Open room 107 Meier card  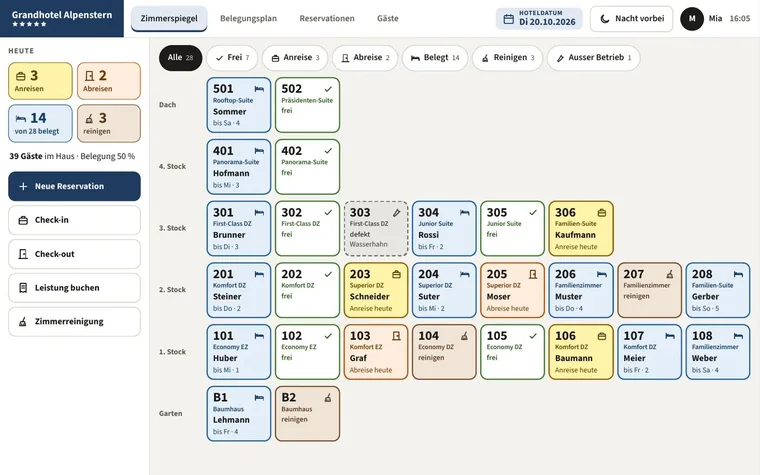[x=649, y=352]
